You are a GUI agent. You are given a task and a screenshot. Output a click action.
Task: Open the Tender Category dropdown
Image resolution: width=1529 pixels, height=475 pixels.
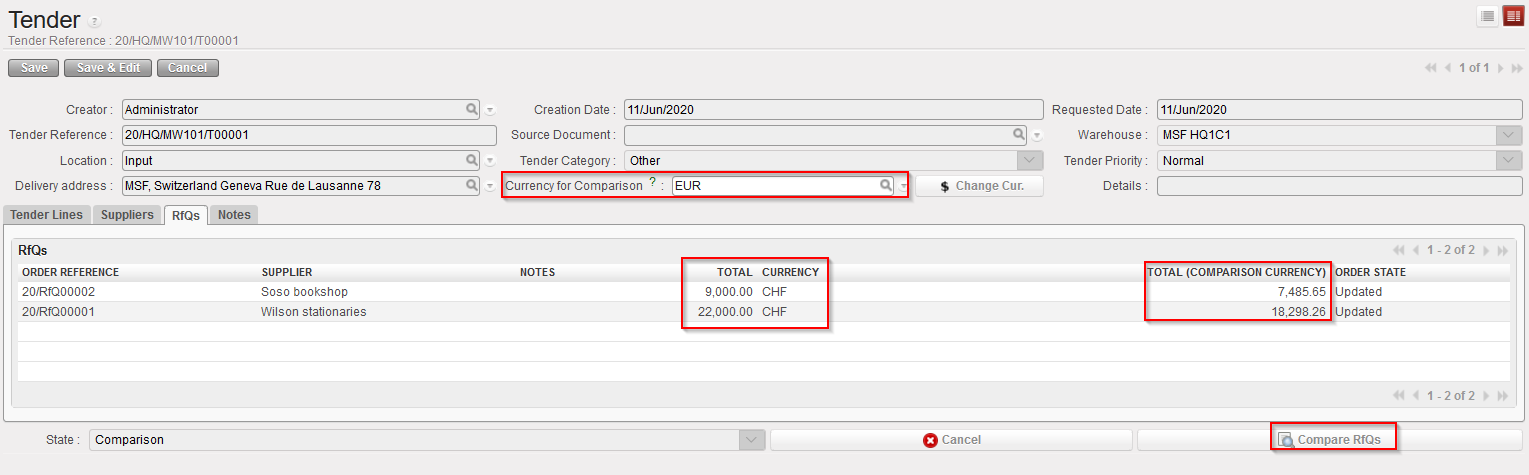point(1030,160)
